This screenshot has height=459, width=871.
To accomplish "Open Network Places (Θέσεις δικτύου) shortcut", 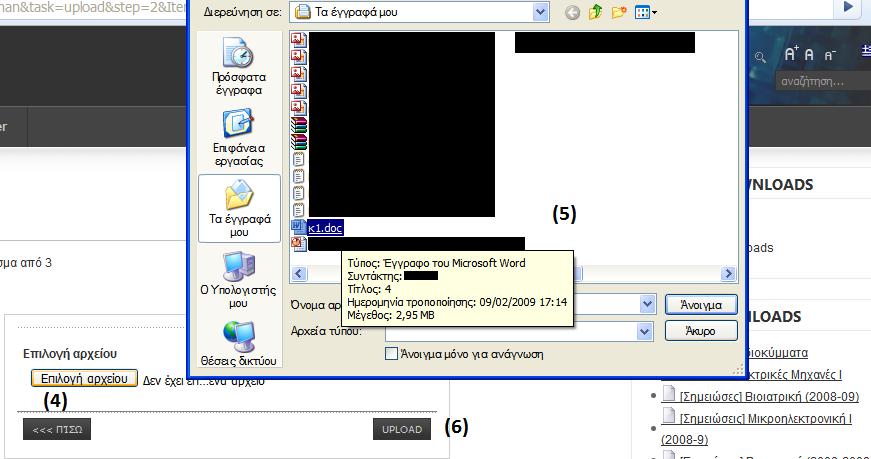I will (238, 342).
